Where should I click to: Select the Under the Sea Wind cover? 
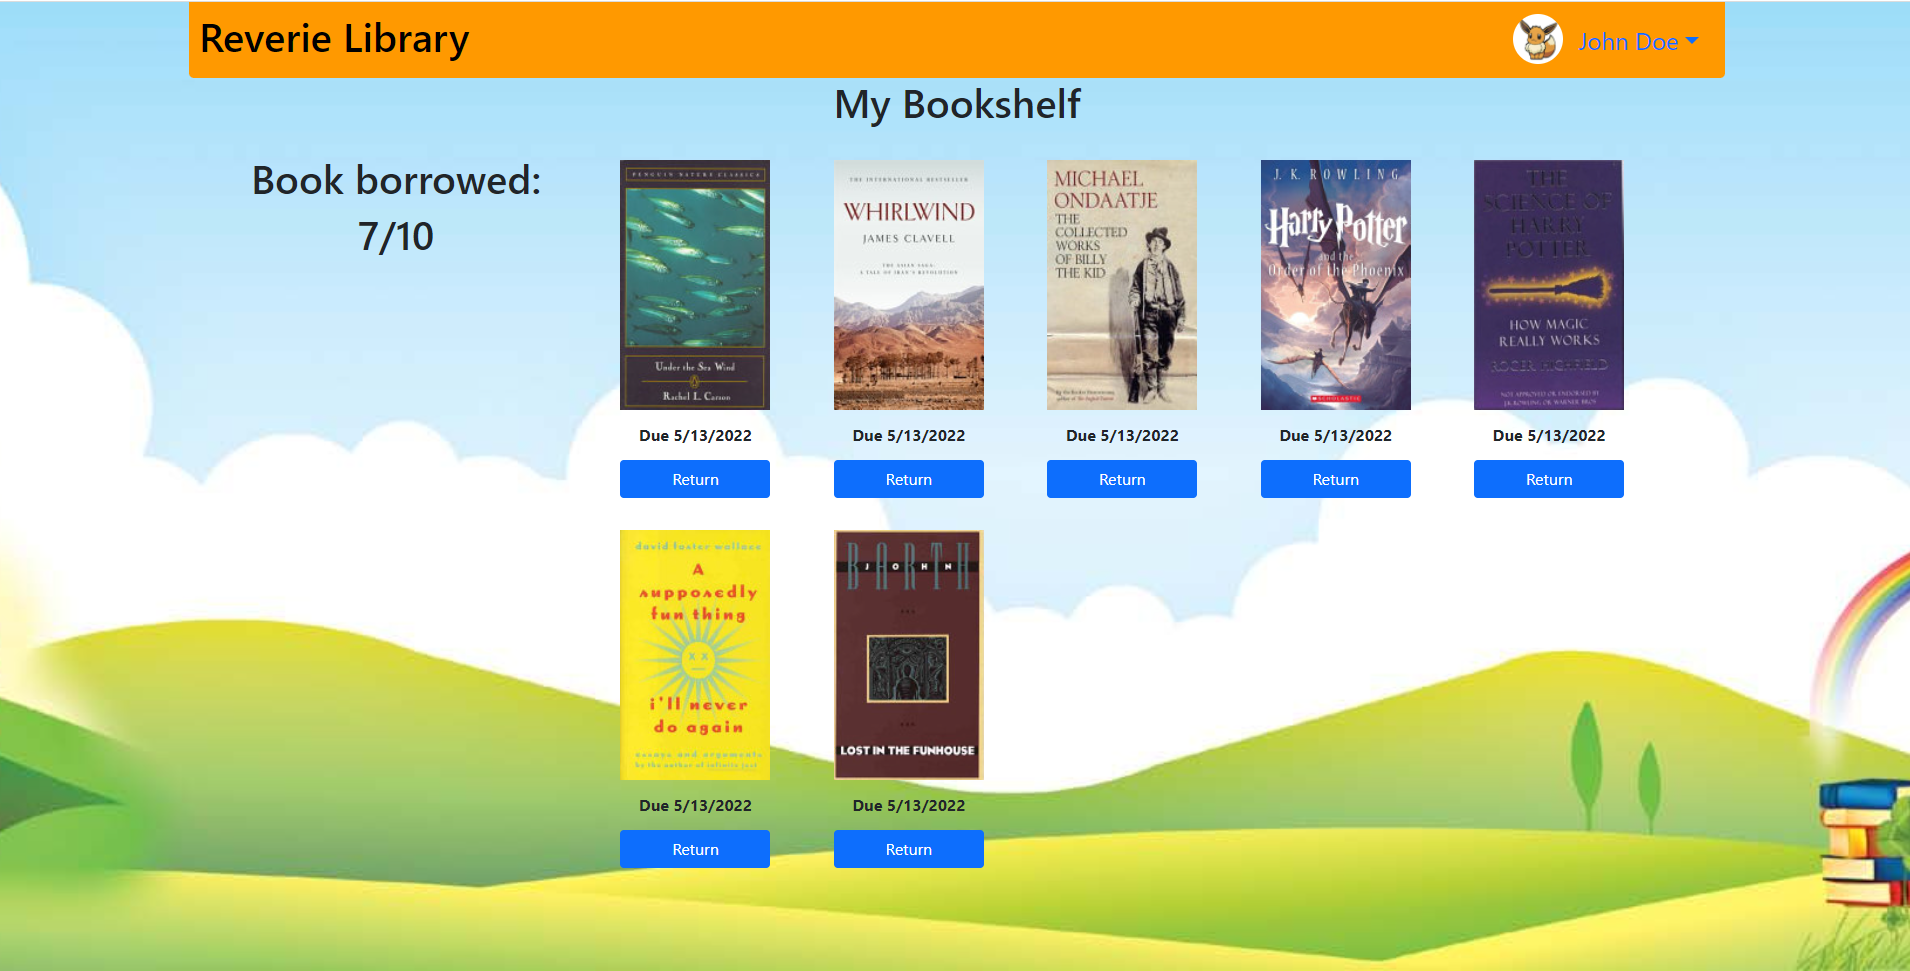coord(695,285)
